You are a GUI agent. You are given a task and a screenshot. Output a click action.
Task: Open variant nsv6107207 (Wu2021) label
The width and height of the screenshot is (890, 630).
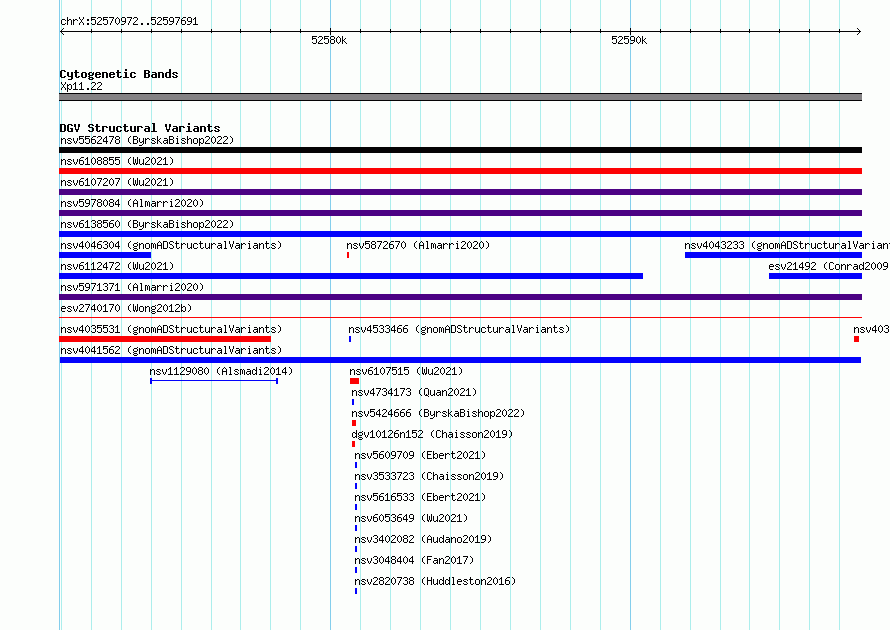[117, 182]
